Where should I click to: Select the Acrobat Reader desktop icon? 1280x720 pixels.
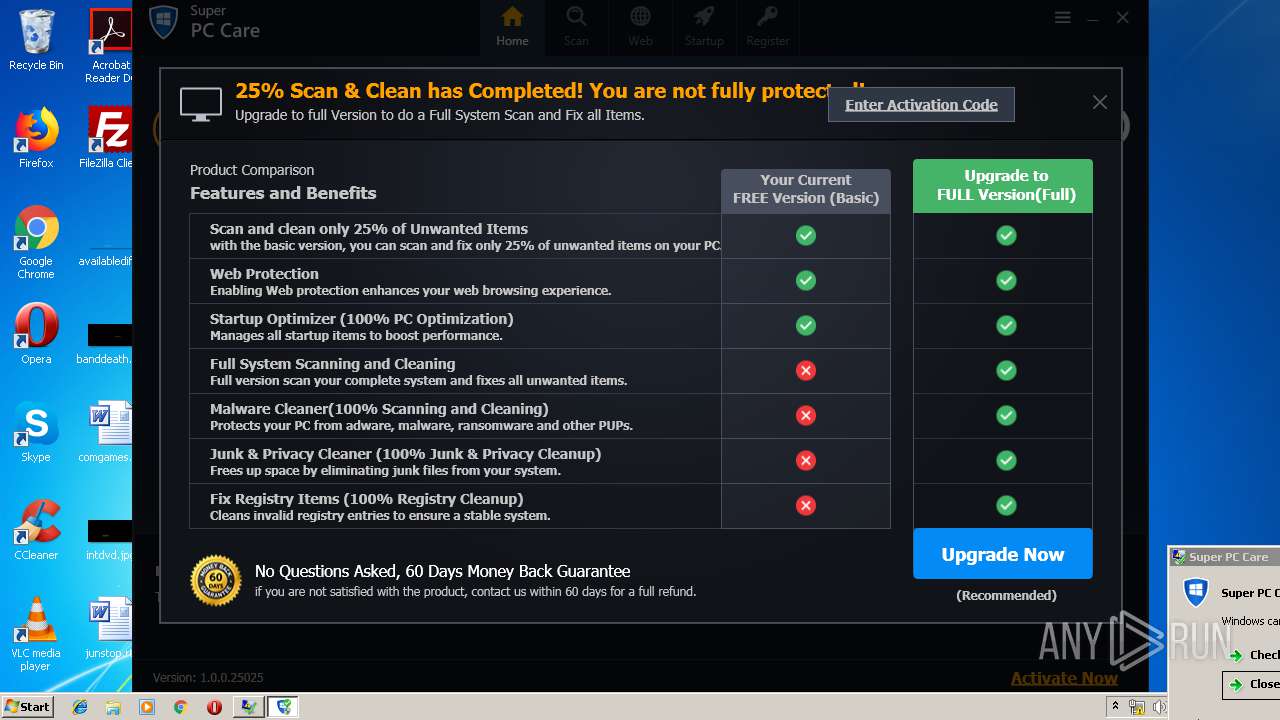(x=108, y=46)
